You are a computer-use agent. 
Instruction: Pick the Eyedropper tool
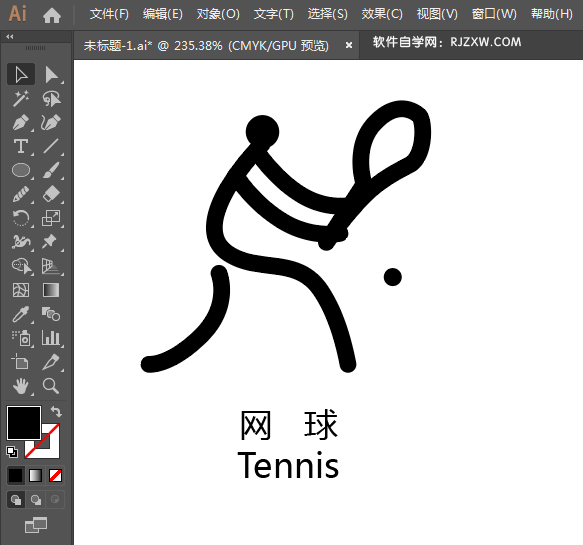[21, 315]
